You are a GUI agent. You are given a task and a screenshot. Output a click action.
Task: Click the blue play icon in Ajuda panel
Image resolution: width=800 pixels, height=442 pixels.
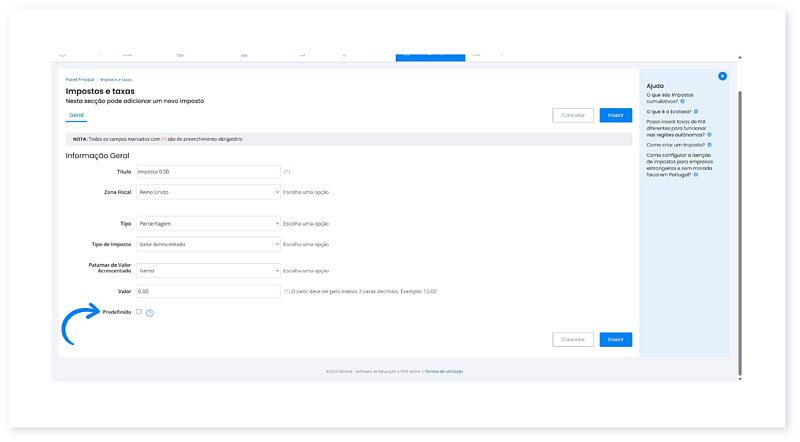pos(722,76)
